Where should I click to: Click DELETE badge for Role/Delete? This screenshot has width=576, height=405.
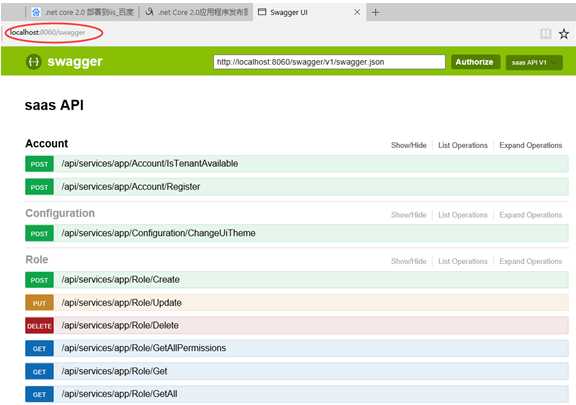(x=39, y=326)
